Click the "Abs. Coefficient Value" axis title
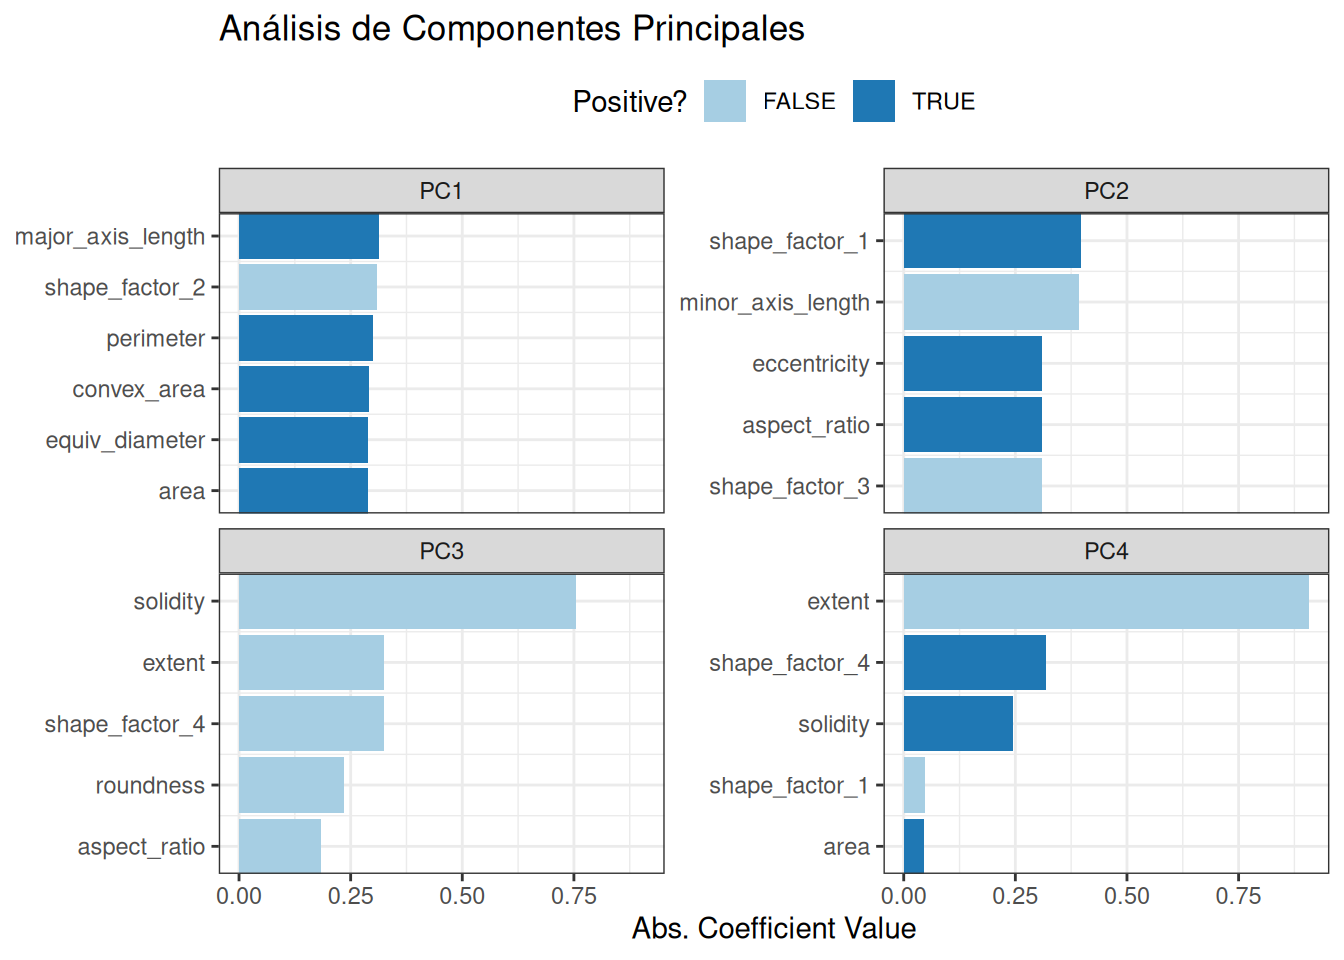Viewport: 1344px width, 960px height. (x=773, y=928)
